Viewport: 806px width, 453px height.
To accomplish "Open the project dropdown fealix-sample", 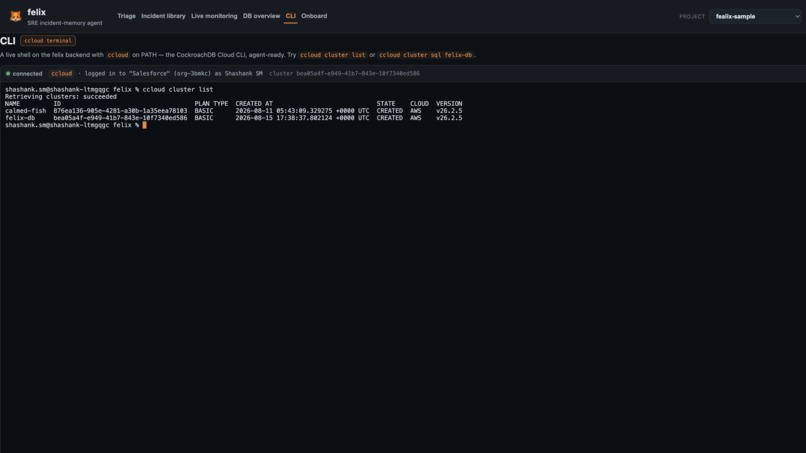I will (756, 16).
